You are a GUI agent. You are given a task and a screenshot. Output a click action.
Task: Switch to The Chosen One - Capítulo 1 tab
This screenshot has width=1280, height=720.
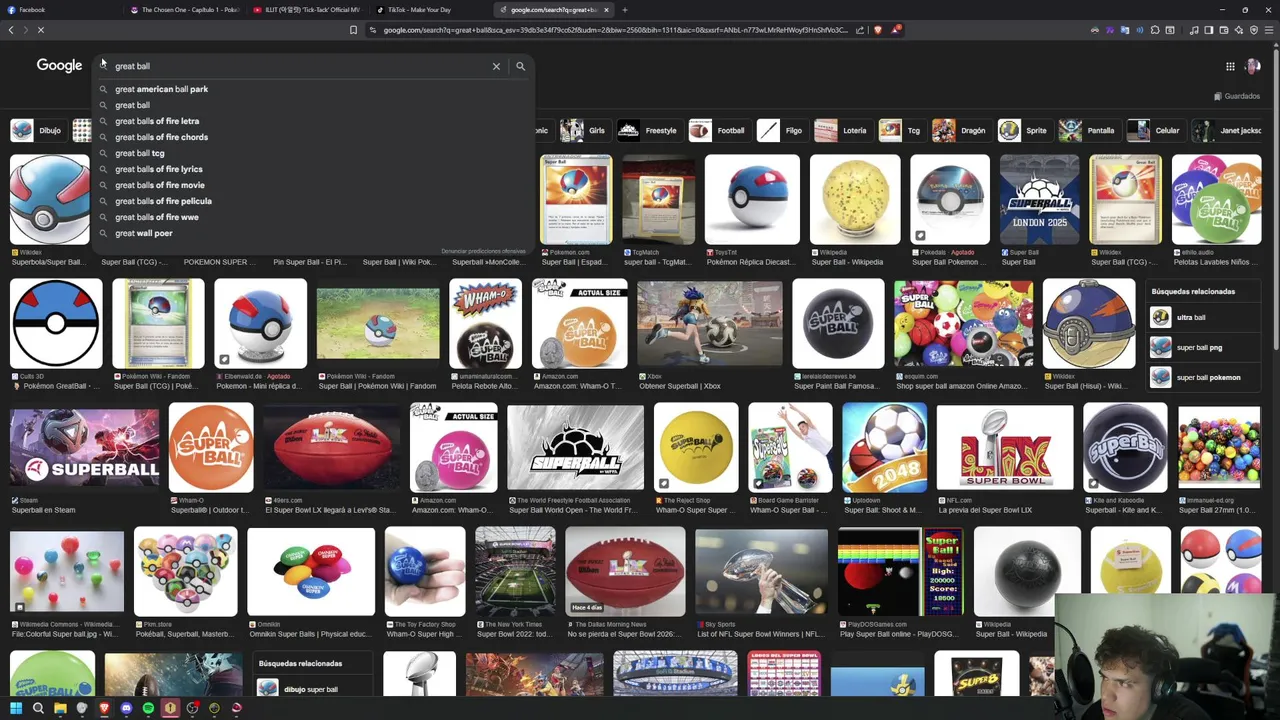point(185,10)
